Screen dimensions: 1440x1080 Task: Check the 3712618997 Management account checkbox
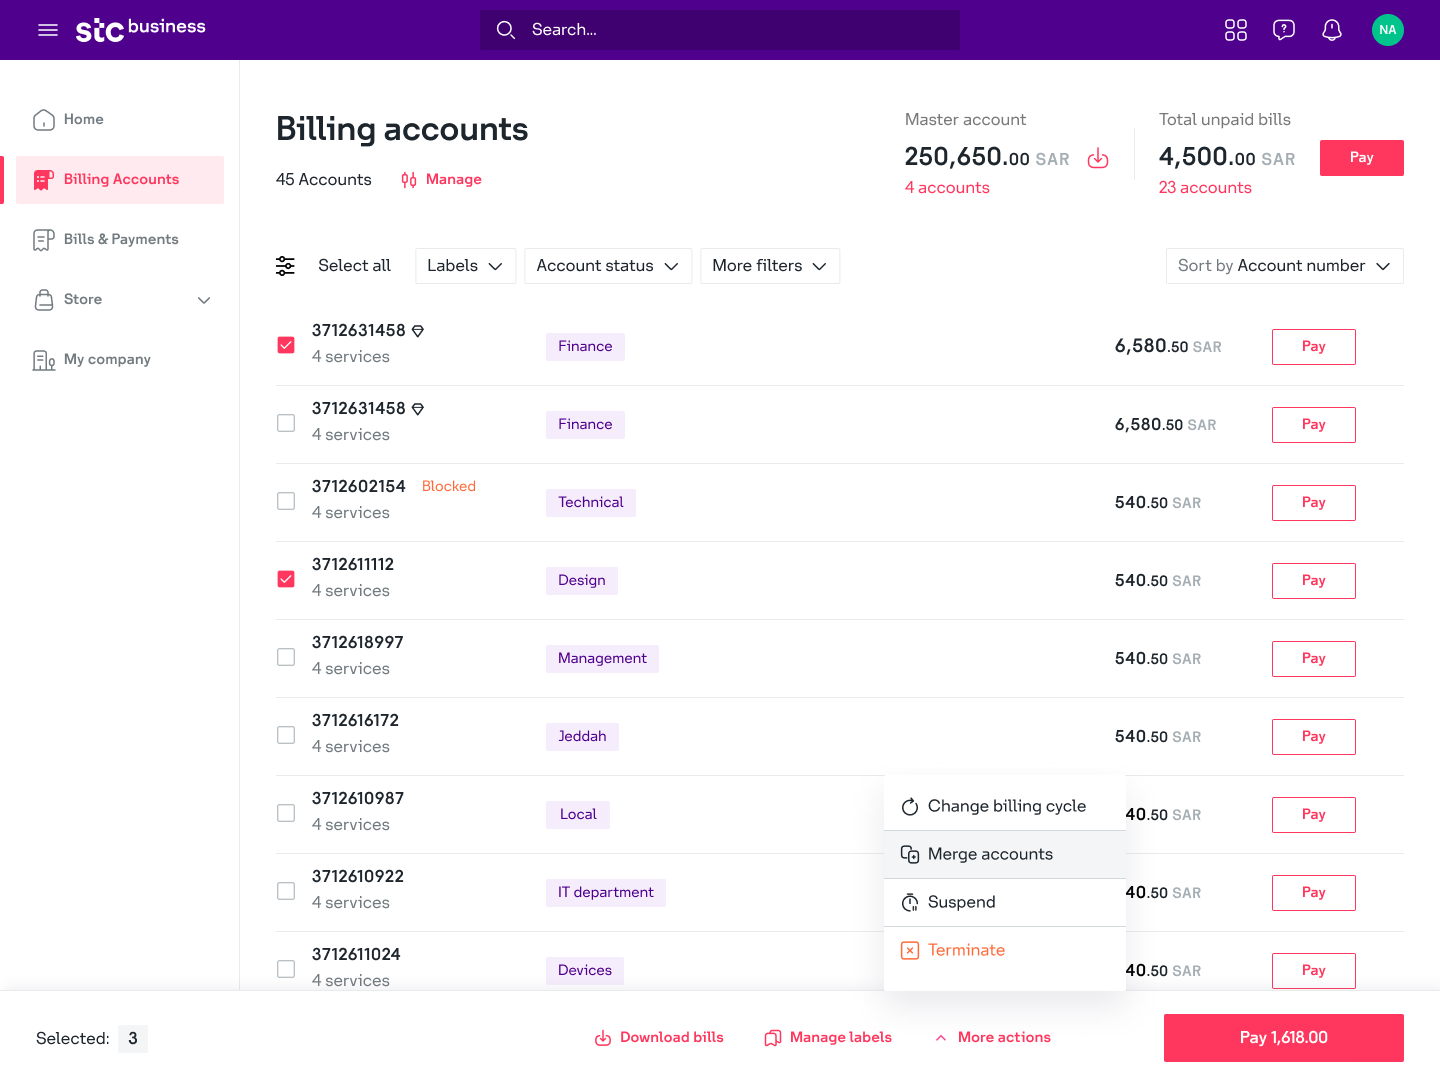click(286, 657)
